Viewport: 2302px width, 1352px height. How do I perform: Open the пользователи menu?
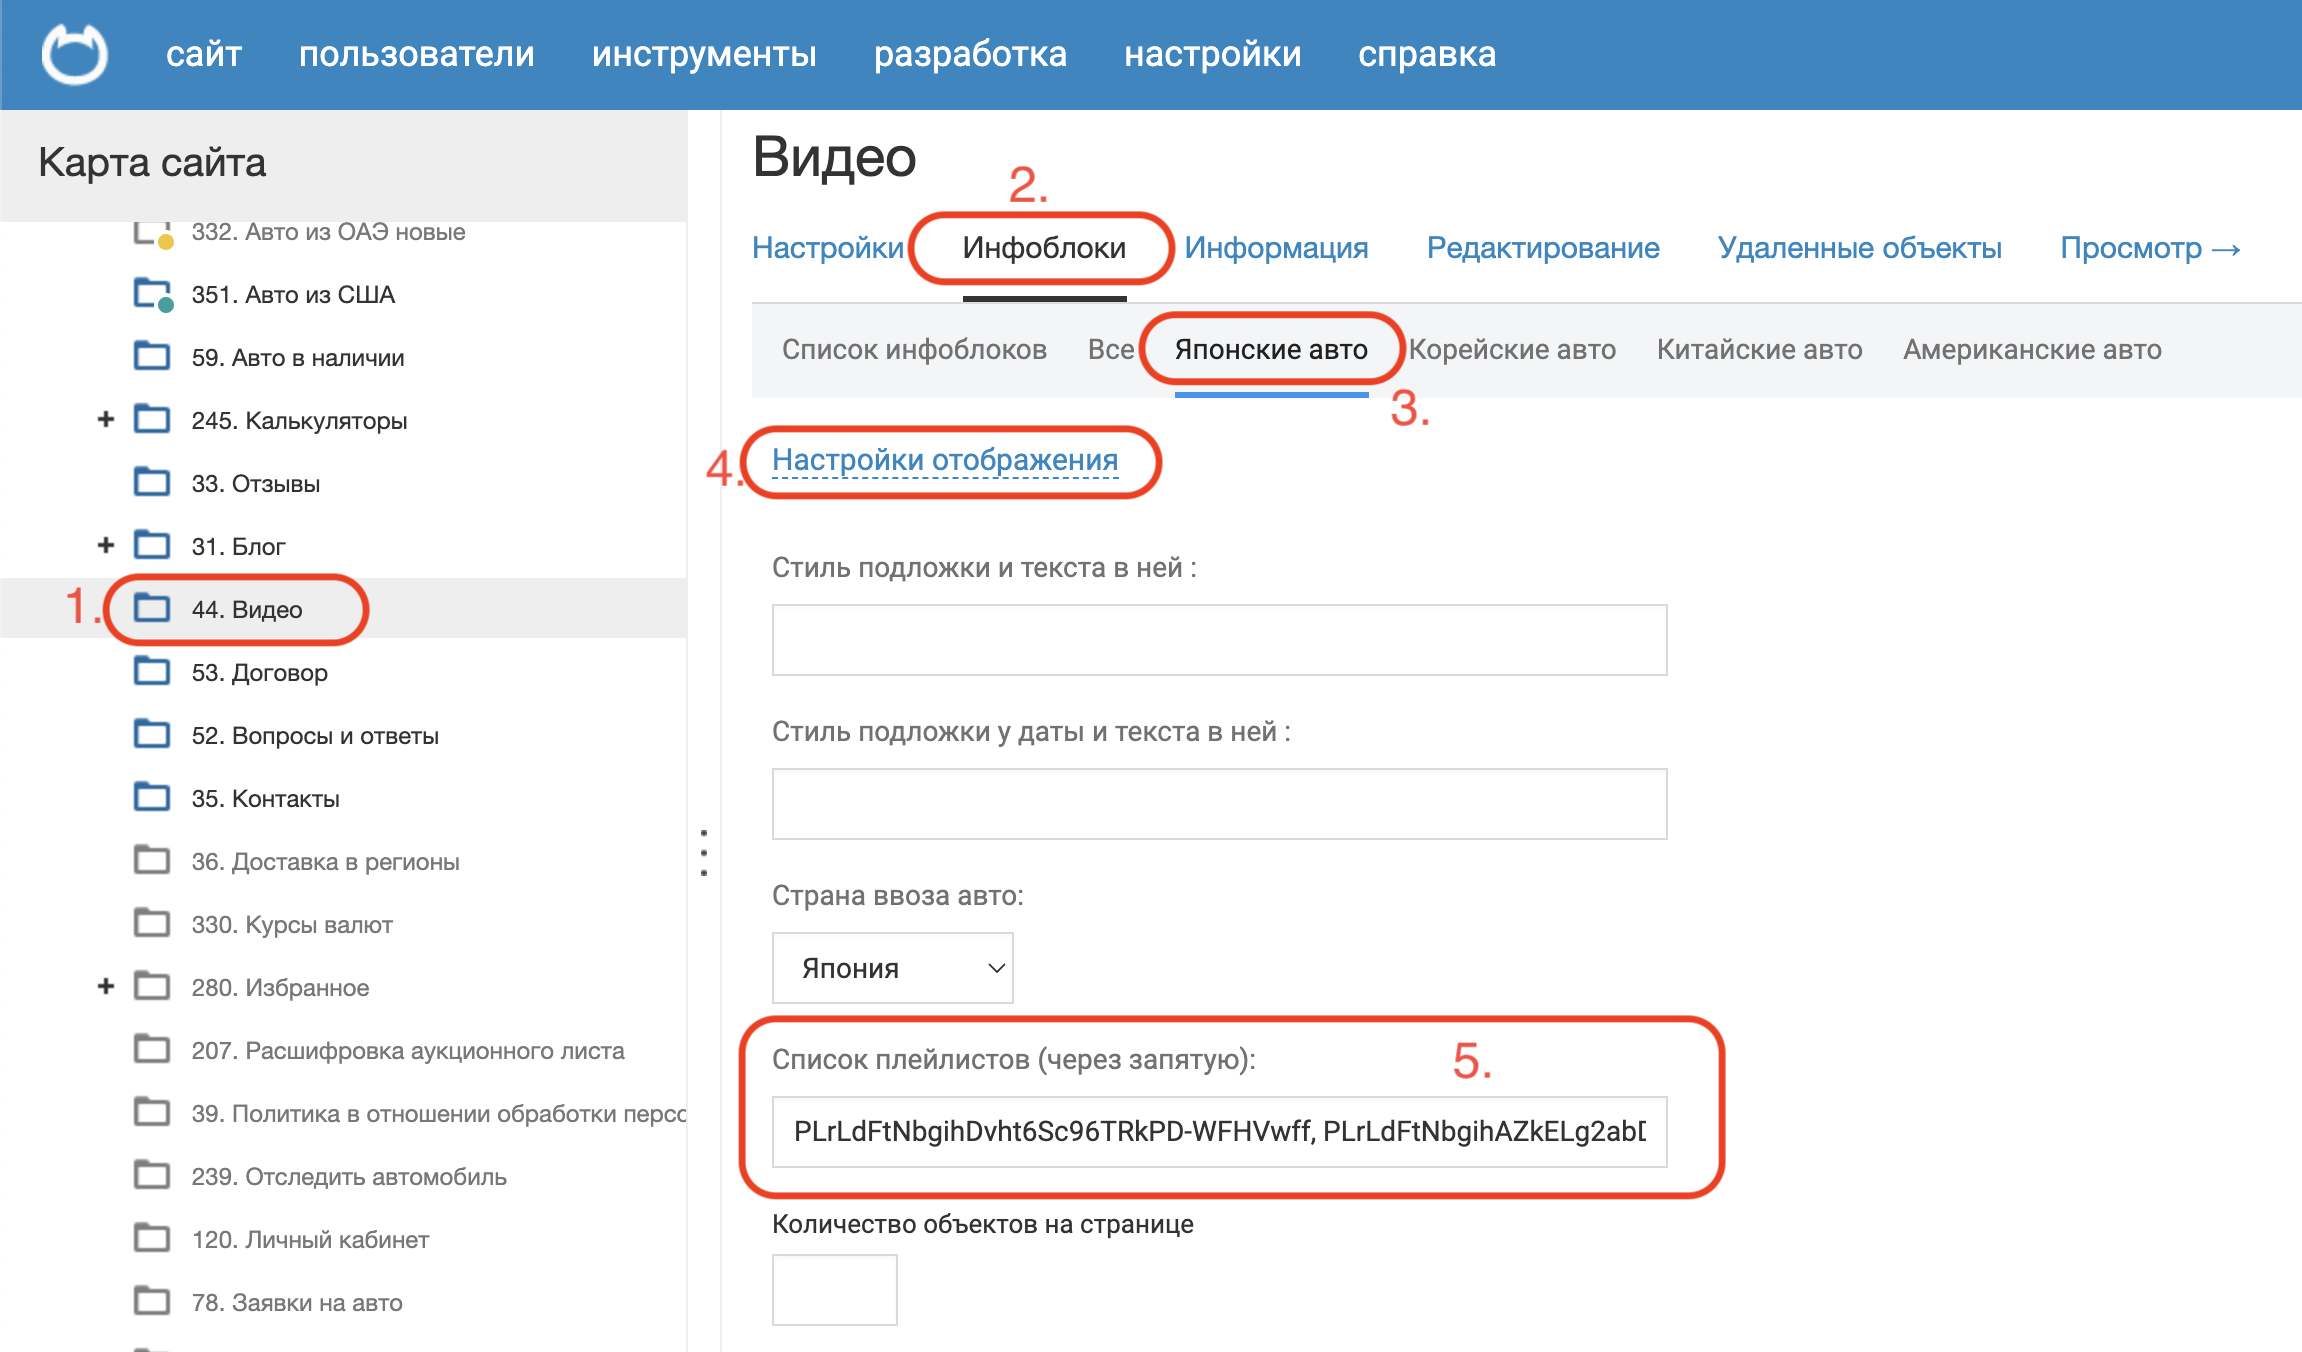coord(417,54)
